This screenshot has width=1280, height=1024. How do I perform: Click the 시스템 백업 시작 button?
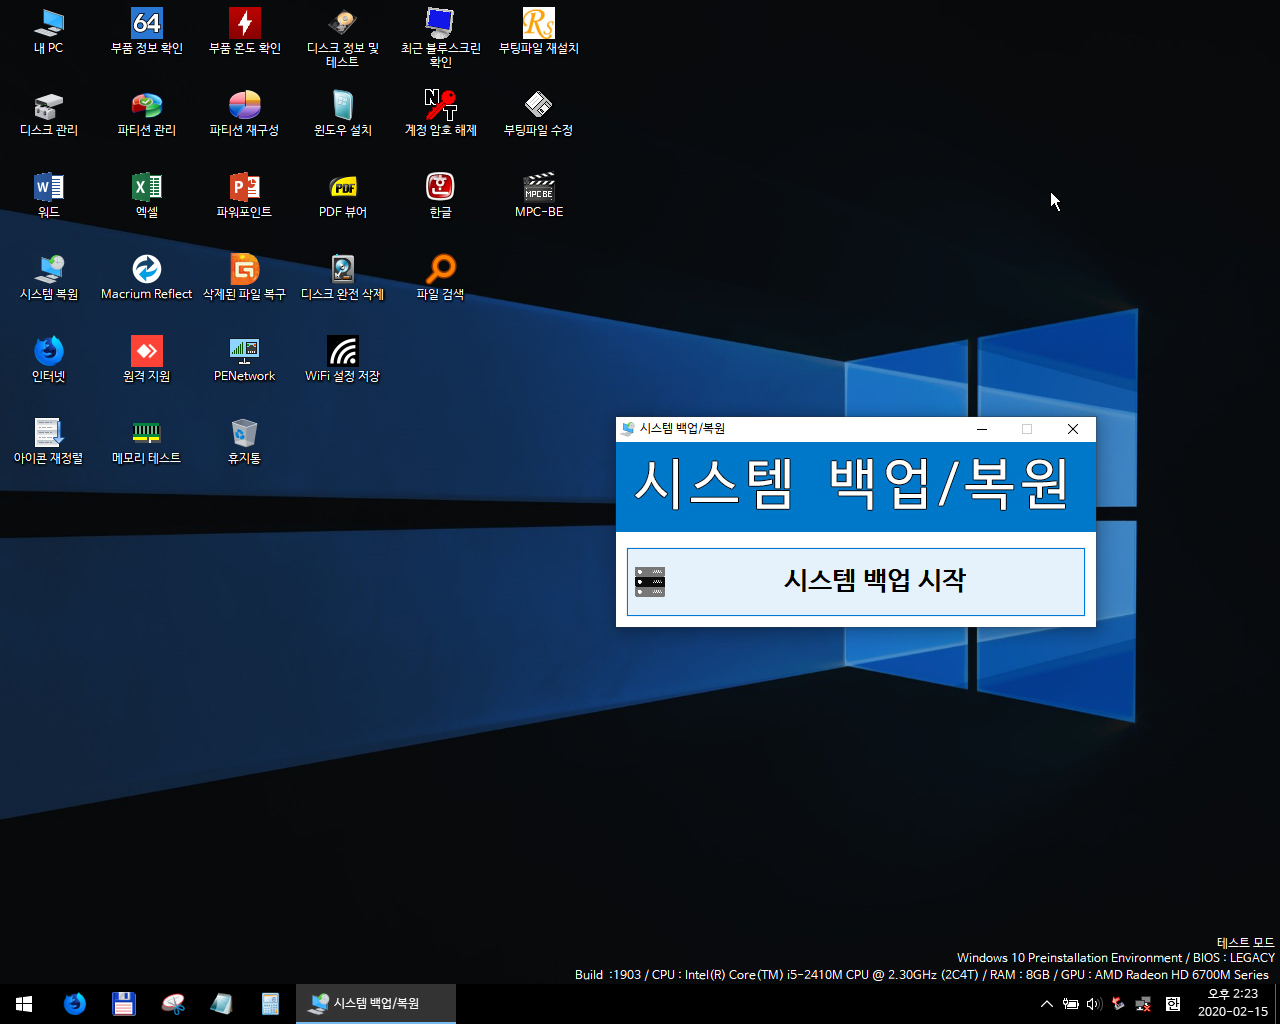[x=856, y=581]
